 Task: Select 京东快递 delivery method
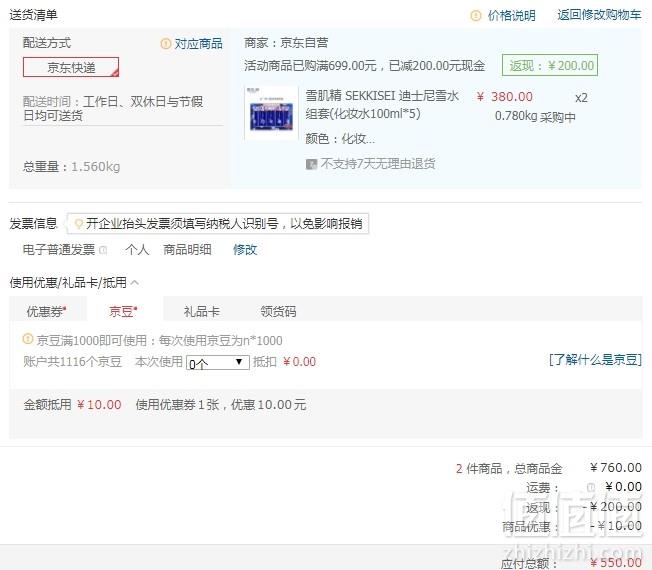(x=71, y=67)
